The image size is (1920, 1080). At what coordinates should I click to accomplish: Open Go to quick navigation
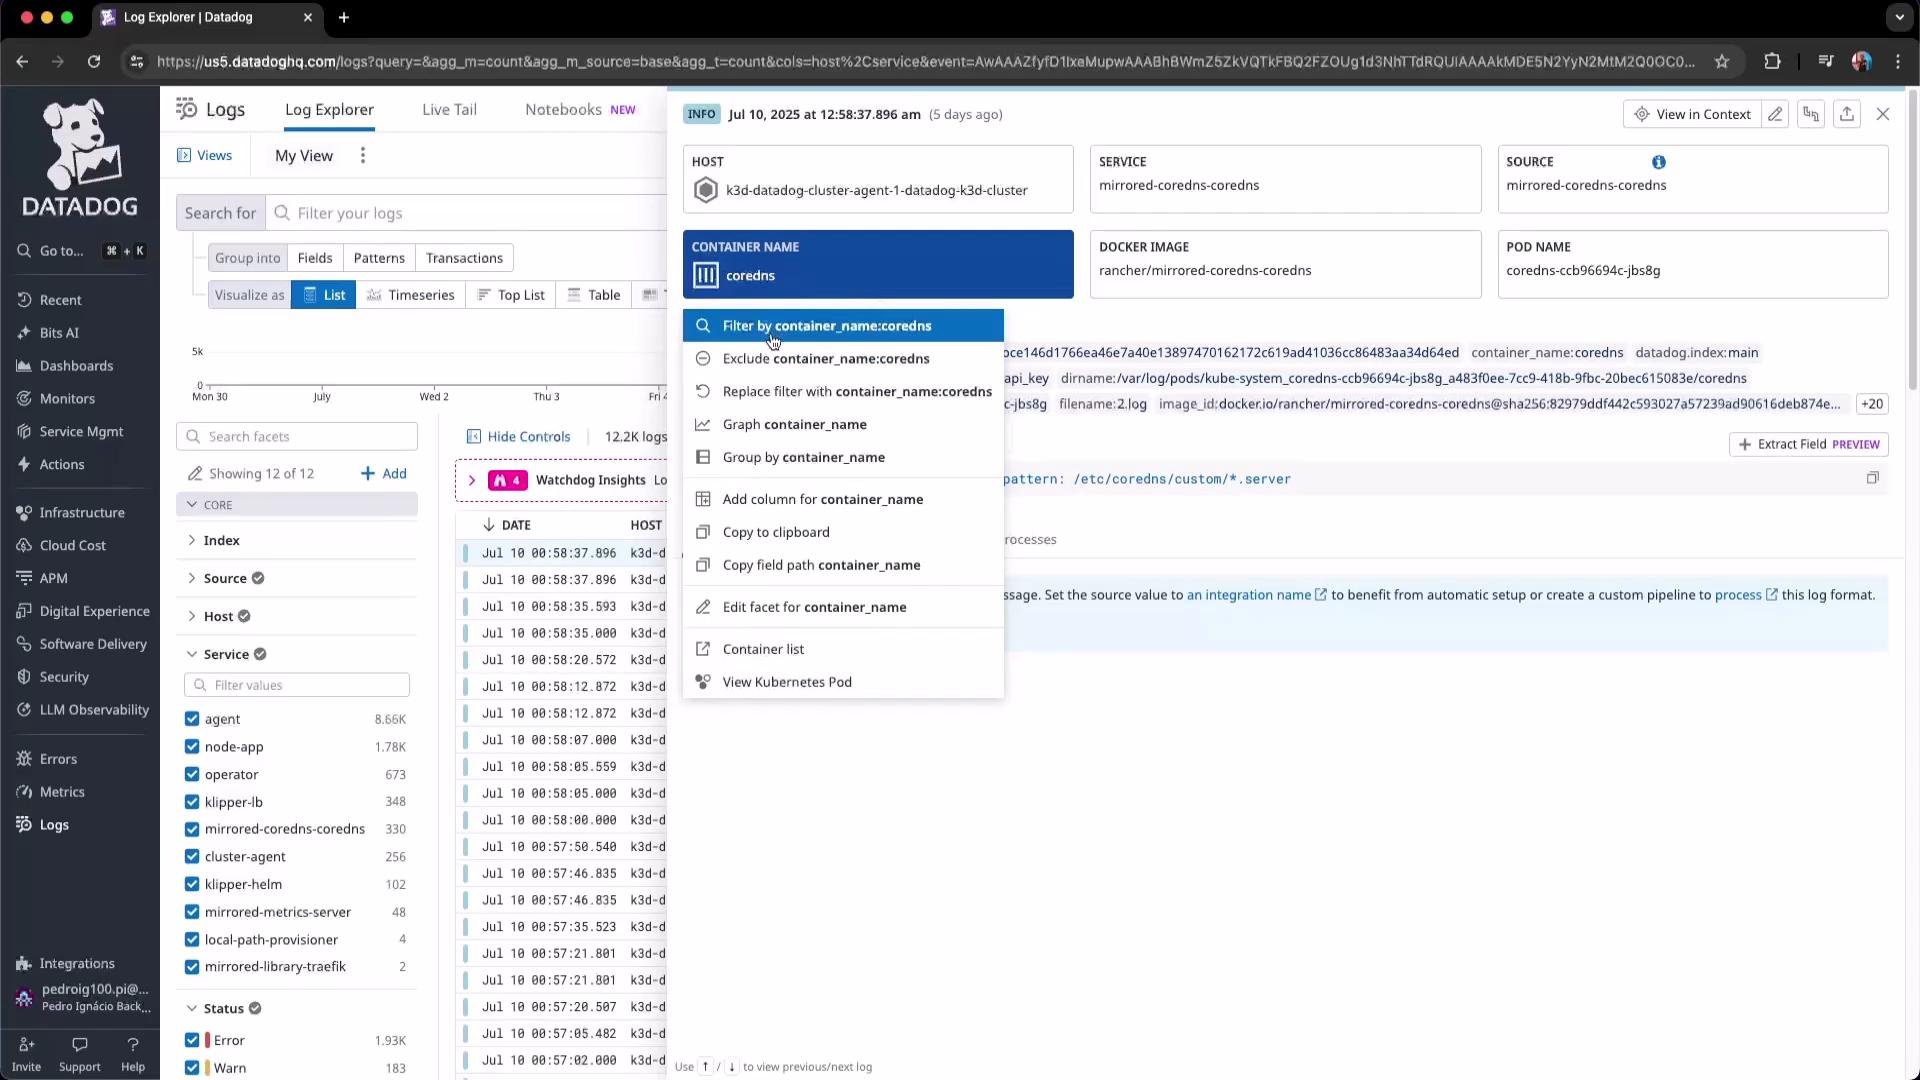tap(80, 251)
